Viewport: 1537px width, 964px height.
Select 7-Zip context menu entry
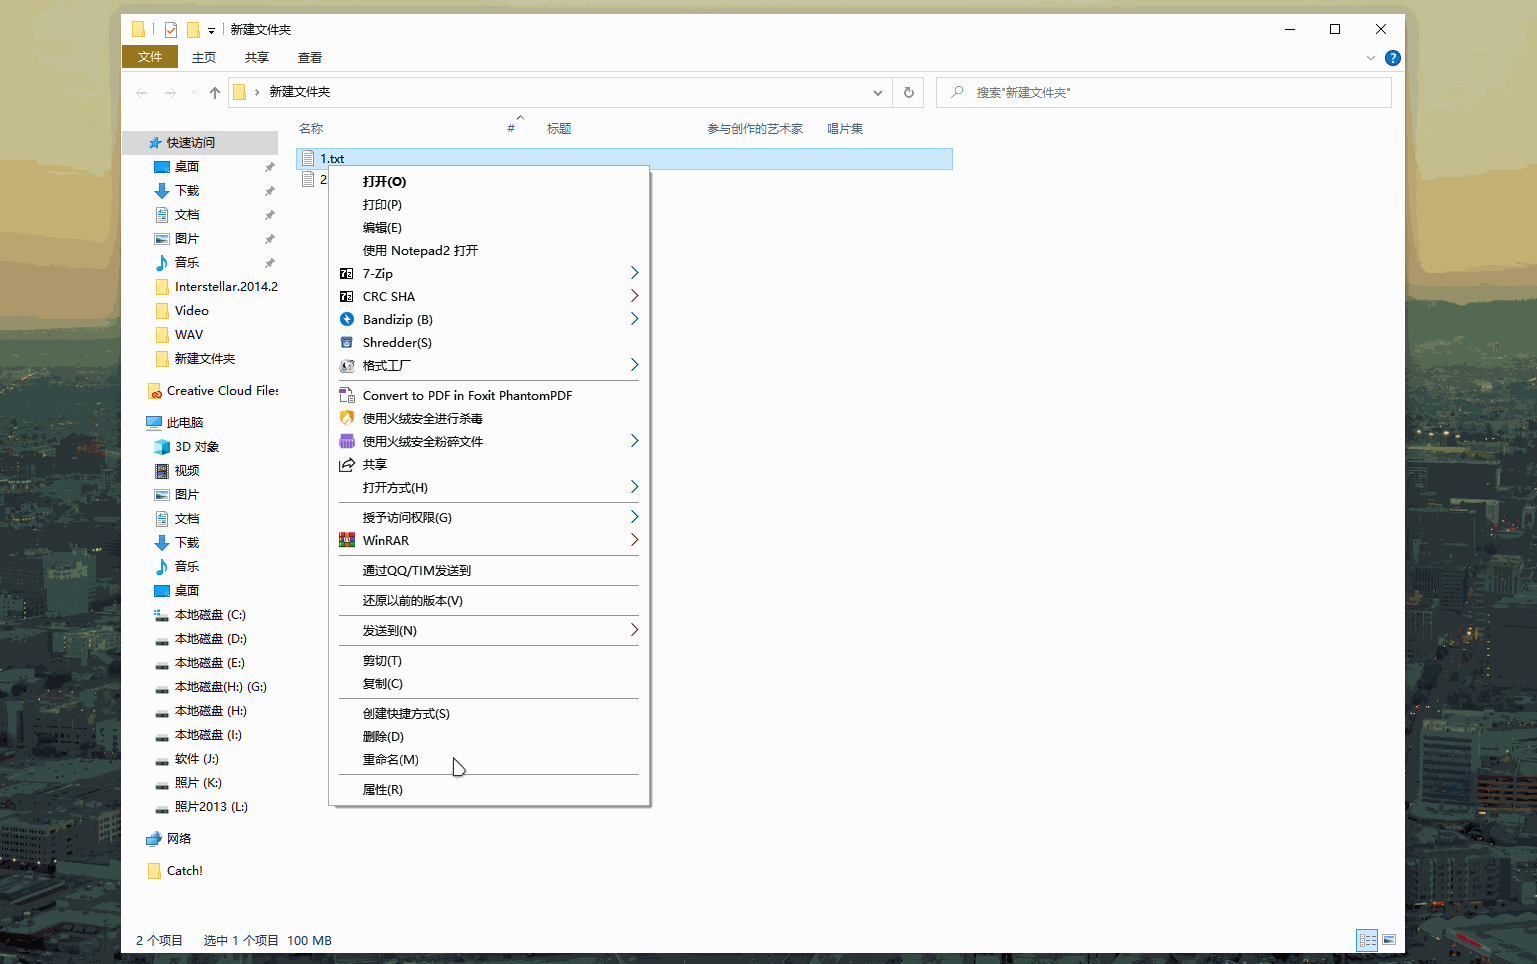377,274
